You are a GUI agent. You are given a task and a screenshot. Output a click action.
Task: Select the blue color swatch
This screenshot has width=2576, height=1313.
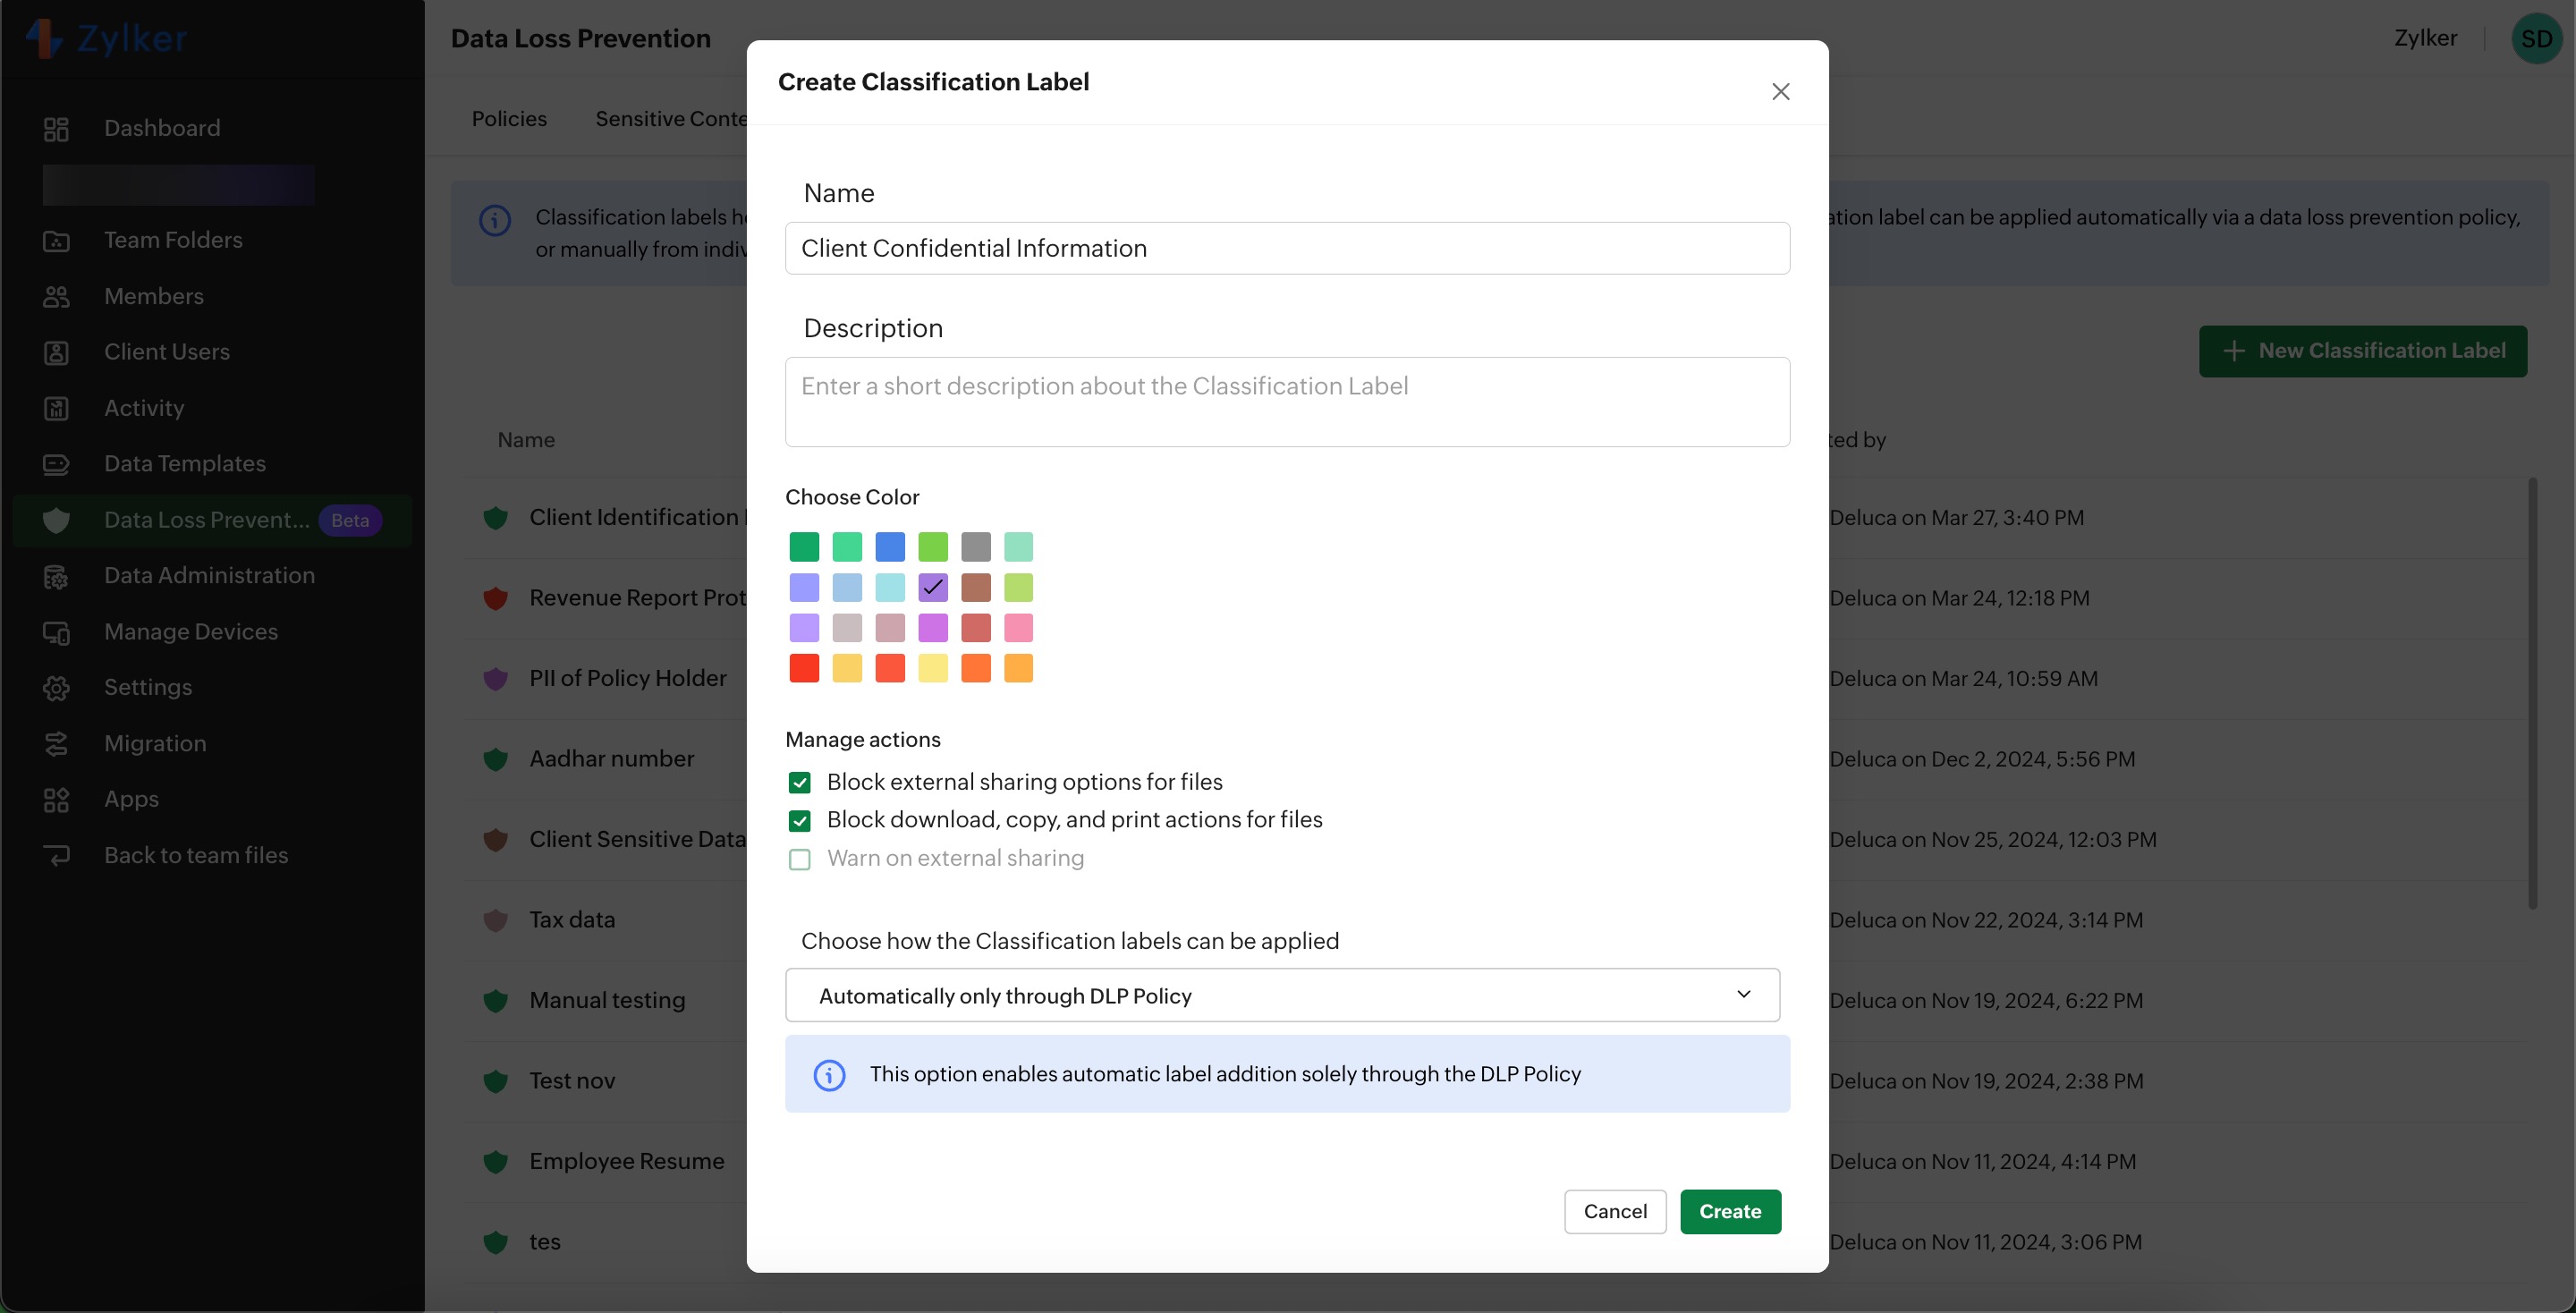pyautogui.click(x=890, y=547)
